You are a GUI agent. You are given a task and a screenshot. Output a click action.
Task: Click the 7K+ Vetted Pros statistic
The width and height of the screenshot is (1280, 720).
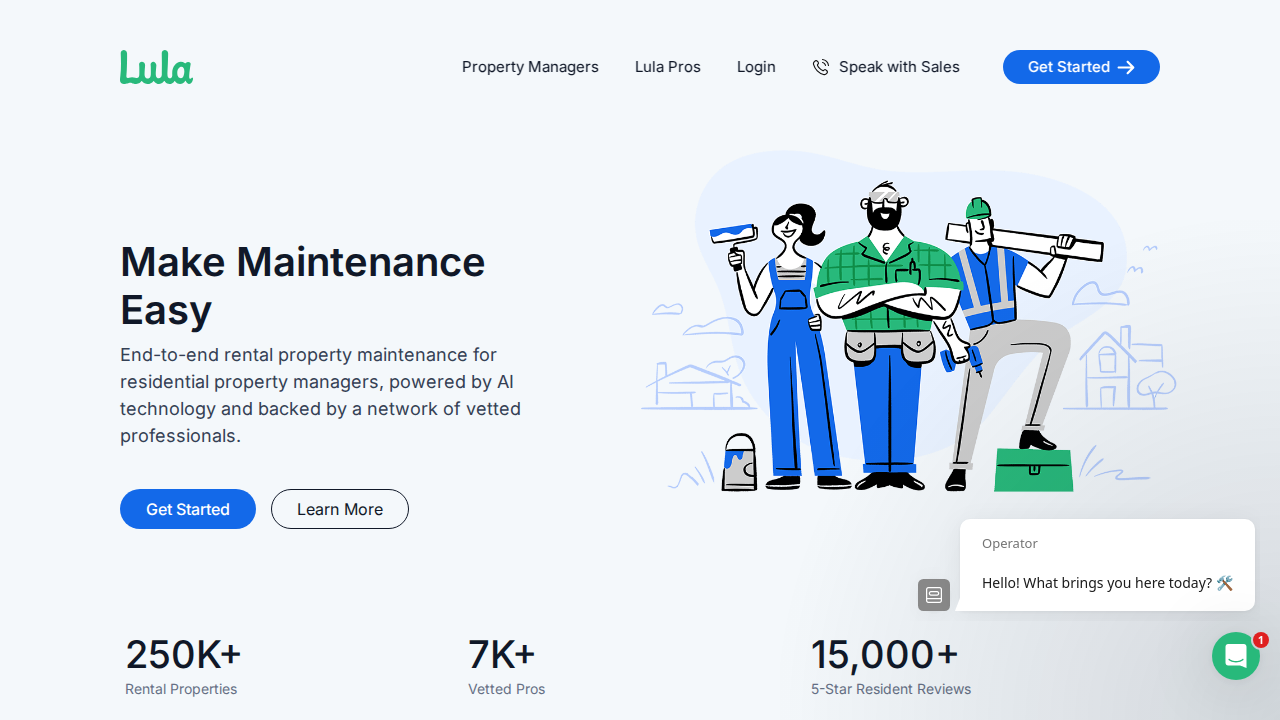pos(506,665)
